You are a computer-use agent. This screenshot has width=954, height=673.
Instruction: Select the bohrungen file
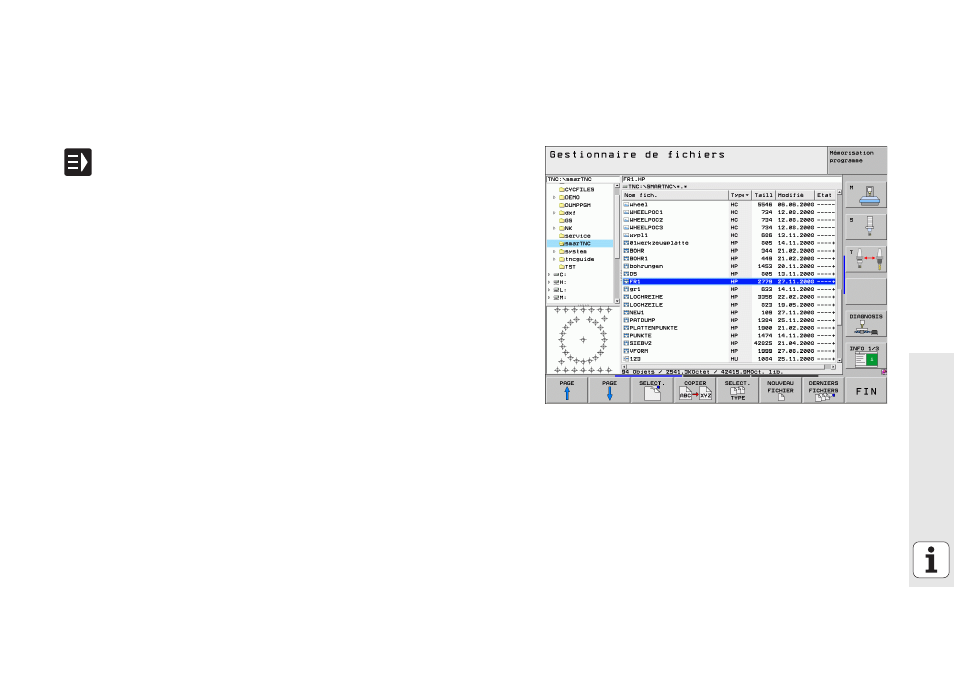(729, 267)
